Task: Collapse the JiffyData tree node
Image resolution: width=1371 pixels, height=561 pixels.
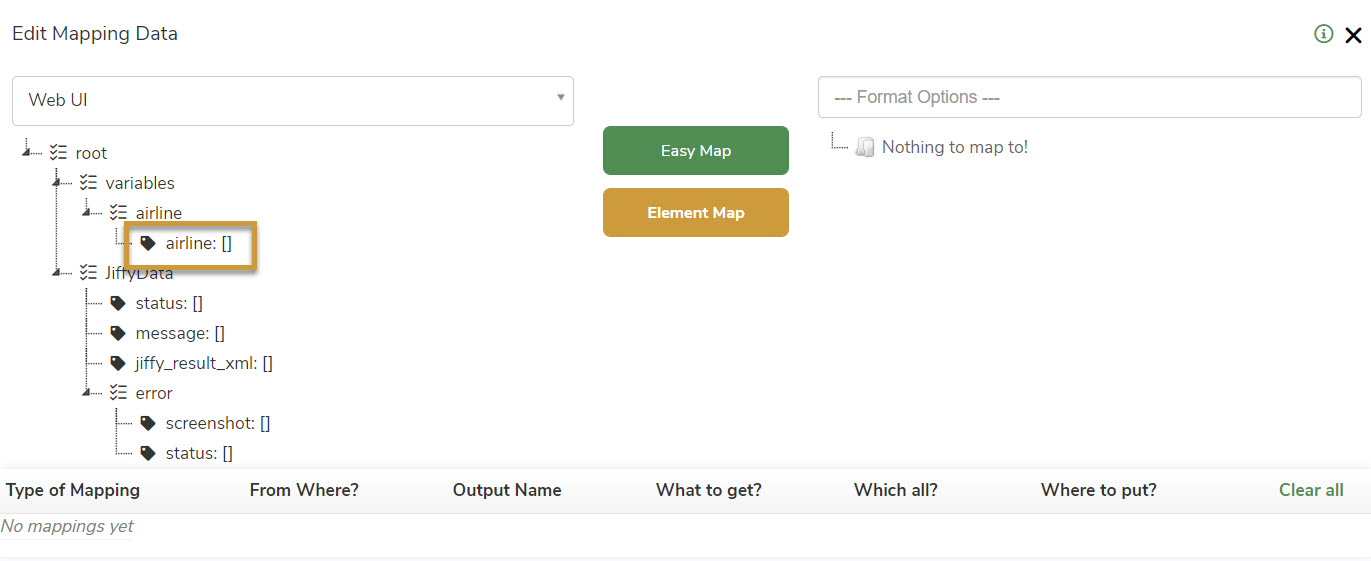Action: [x=56, y=272]
